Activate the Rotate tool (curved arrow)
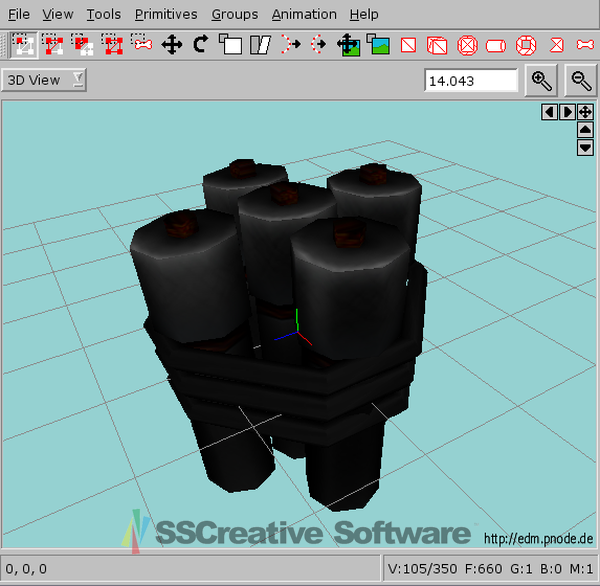The image size is (600, 586). [201, 45]
